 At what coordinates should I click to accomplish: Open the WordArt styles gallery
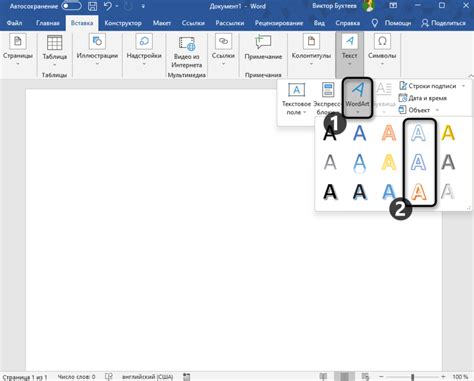click(357, 98)
